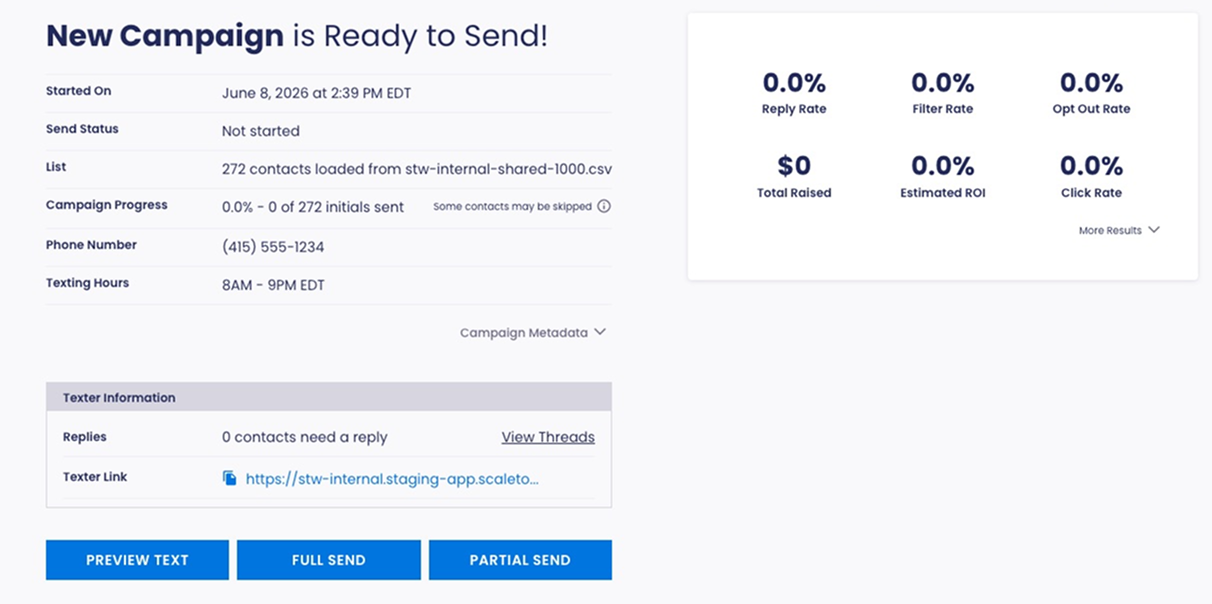Click the PREVIEW TEXT button
The width and height of the screenshot is (1212, 604).
(x=137, y=560)
